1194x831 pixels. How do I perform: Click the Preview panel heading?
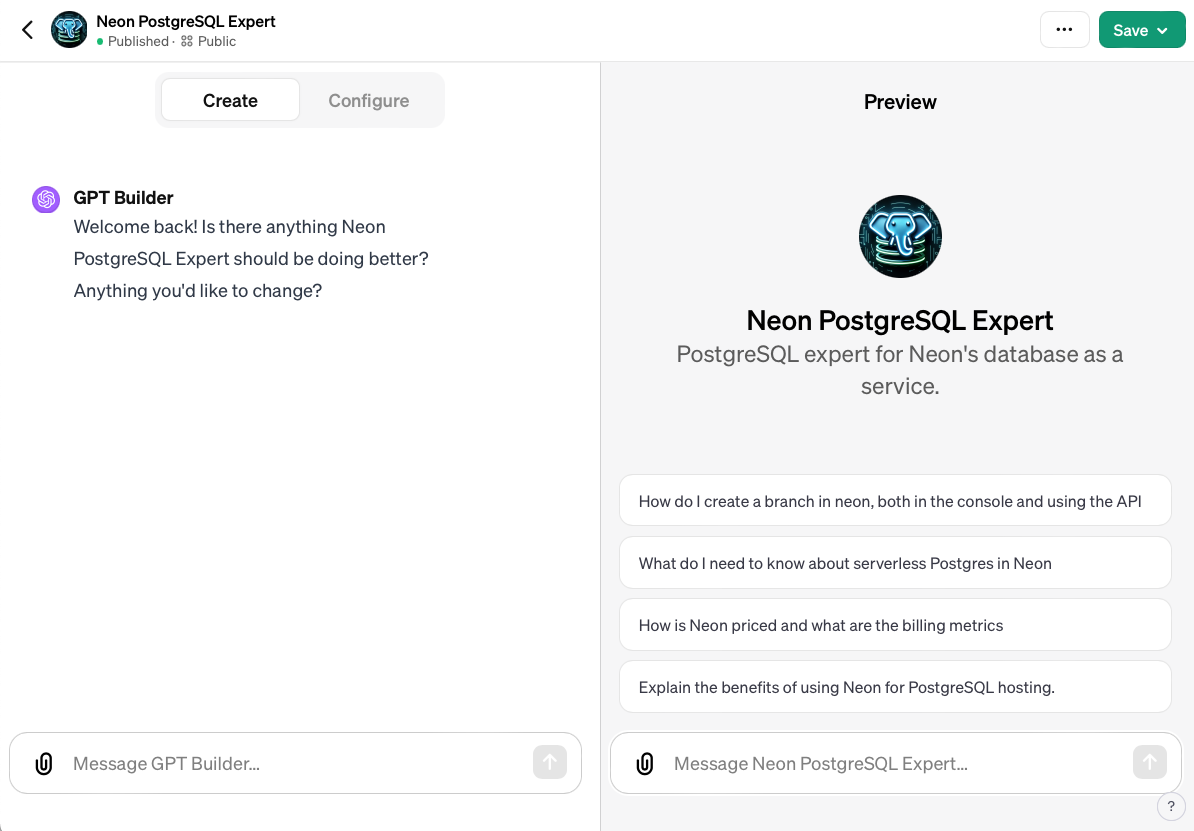899,101
